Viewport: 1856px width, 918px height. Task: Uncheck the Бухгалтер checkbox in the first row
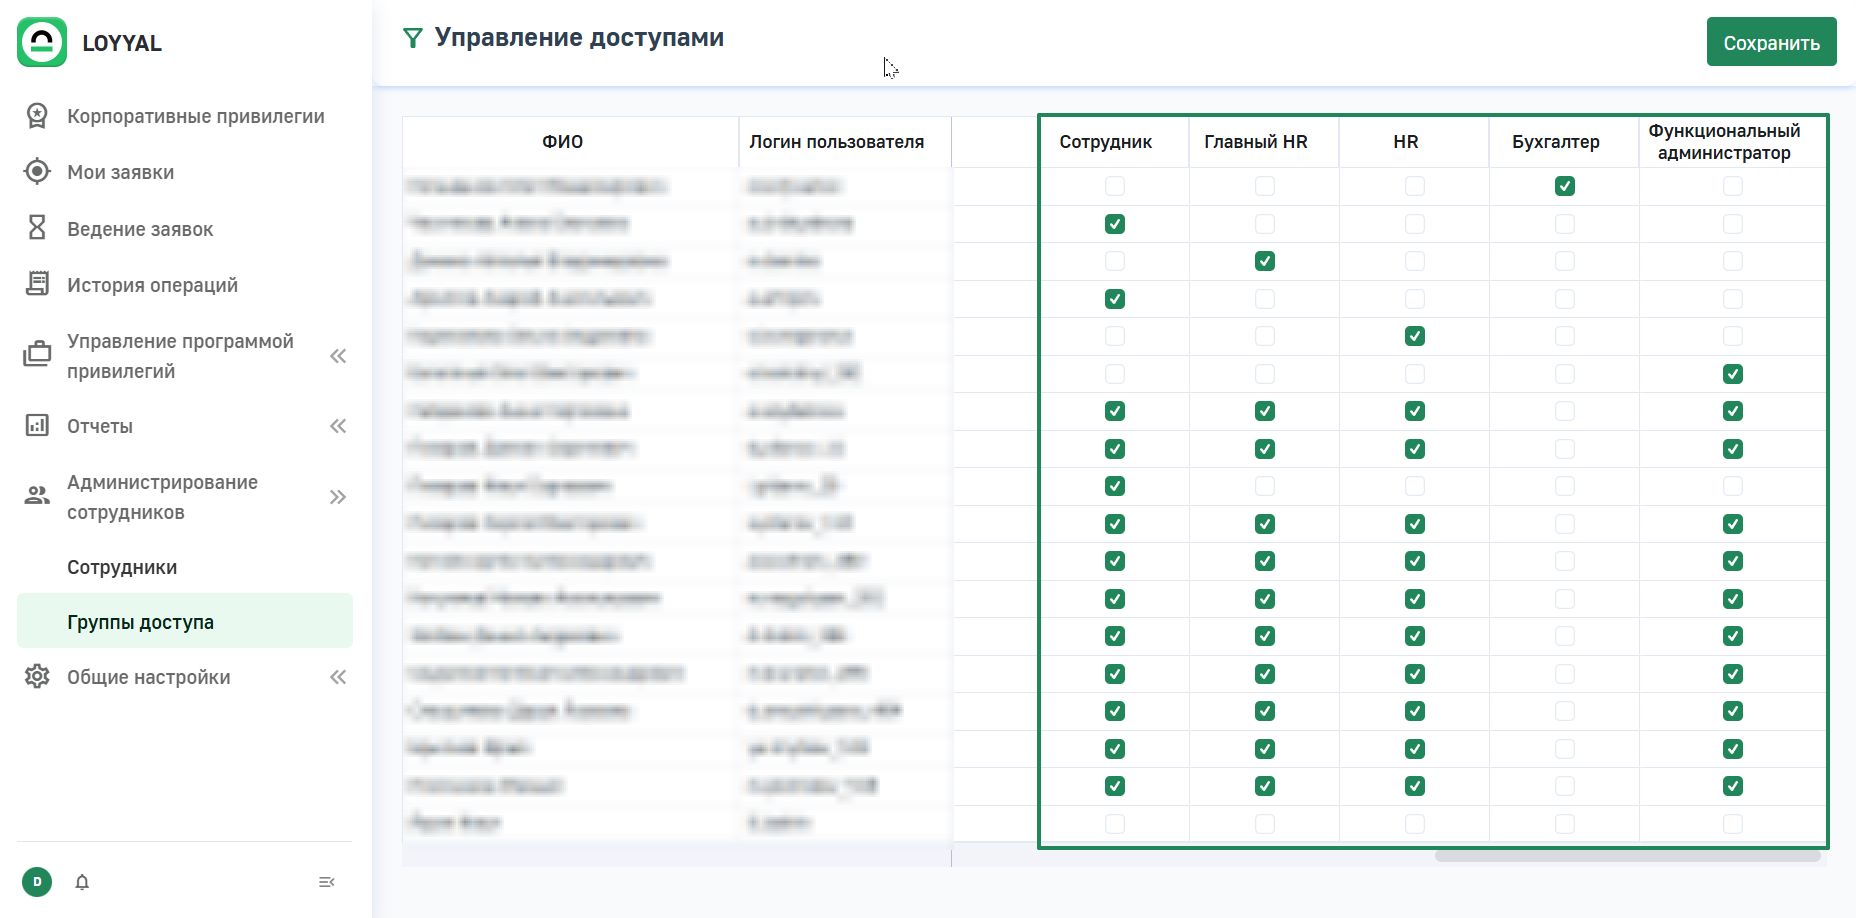pyautogui.click(x=1565, y=186)
